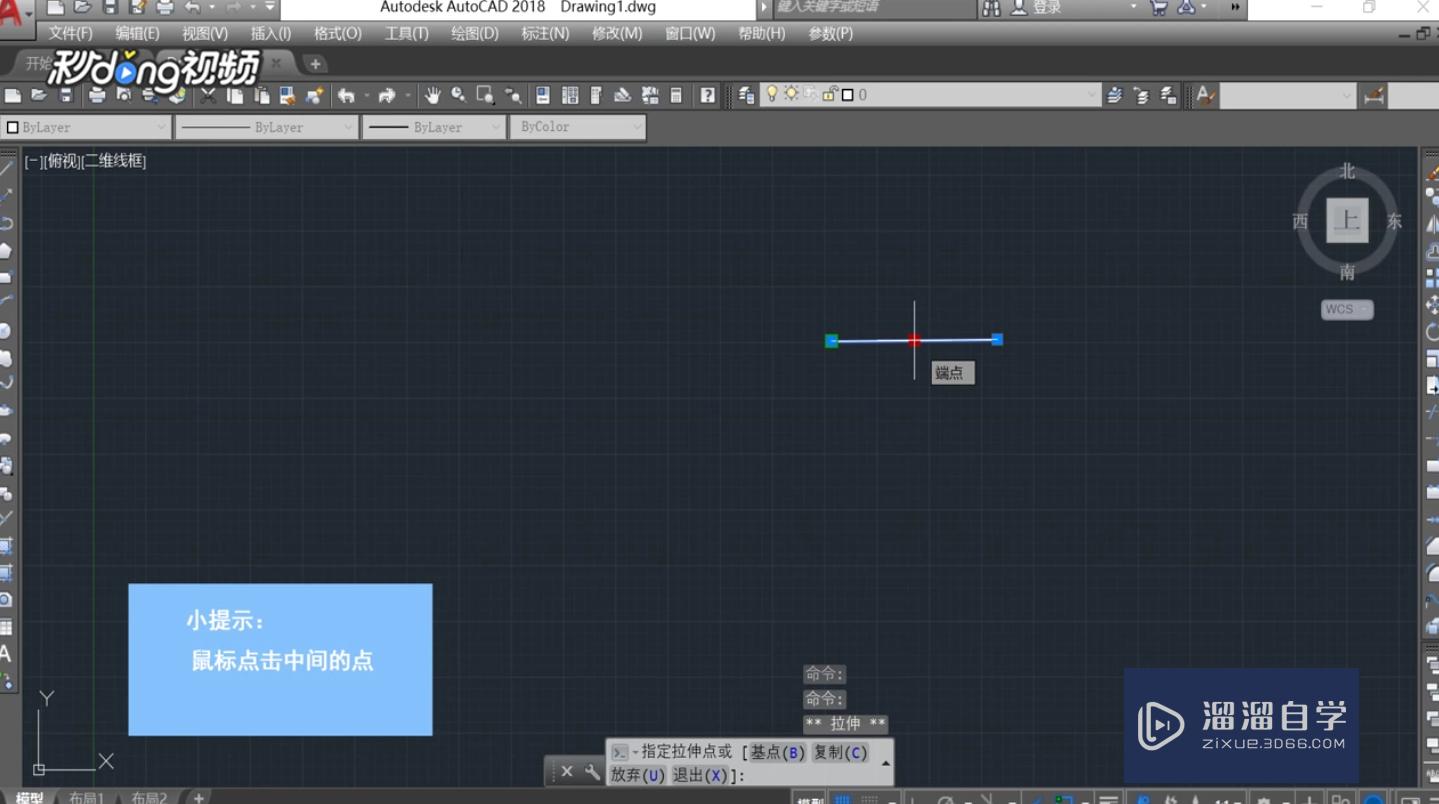The height and width of the screenshot is (804, 1439).
Task: Click the Undo arrow in standard toolbar
Action: coord(346,96)
